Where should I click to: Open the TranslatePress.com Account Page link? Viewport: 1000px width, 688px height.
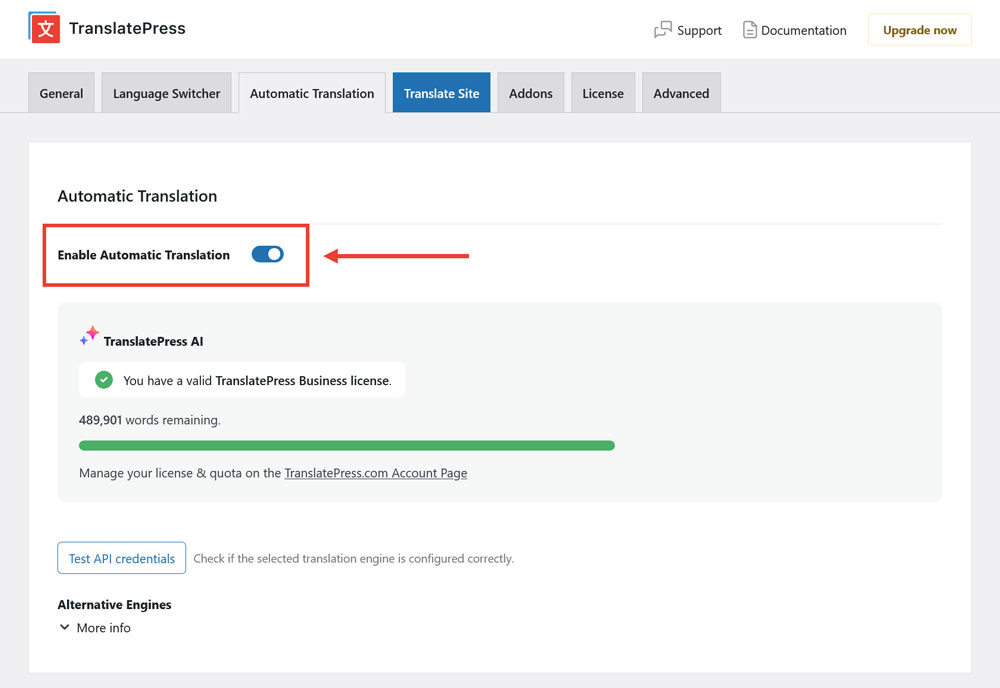pos(376,473)
